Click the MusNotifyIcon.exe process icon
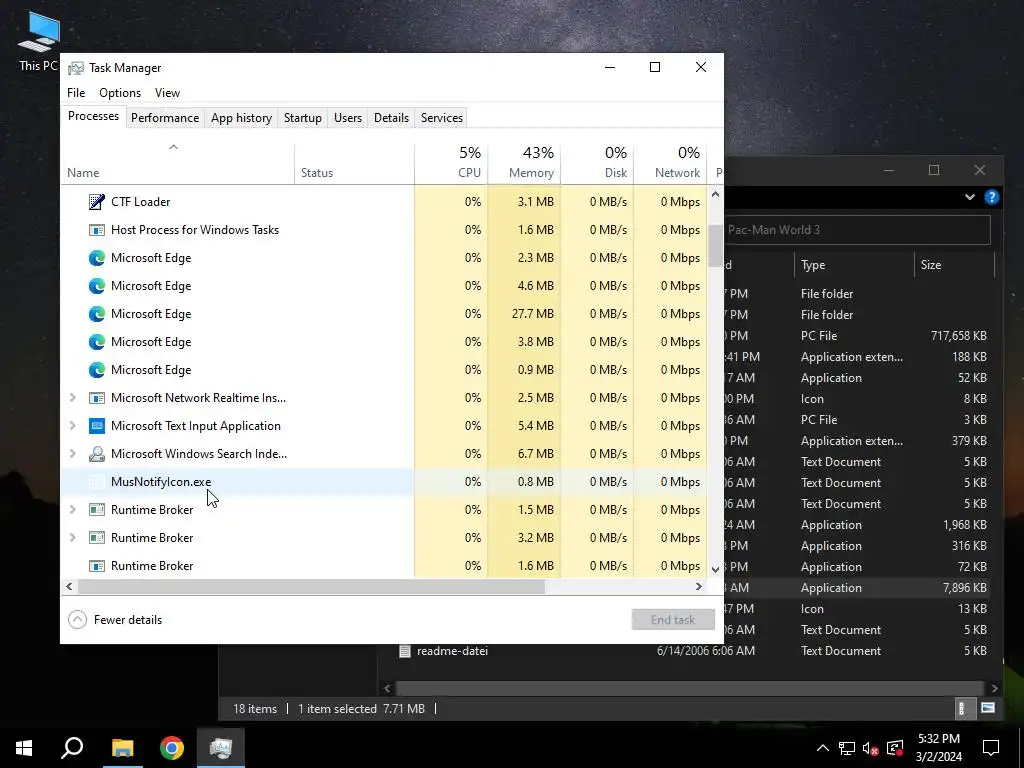The height and width of the screenshot is (768, 1024). pos(97,482)
